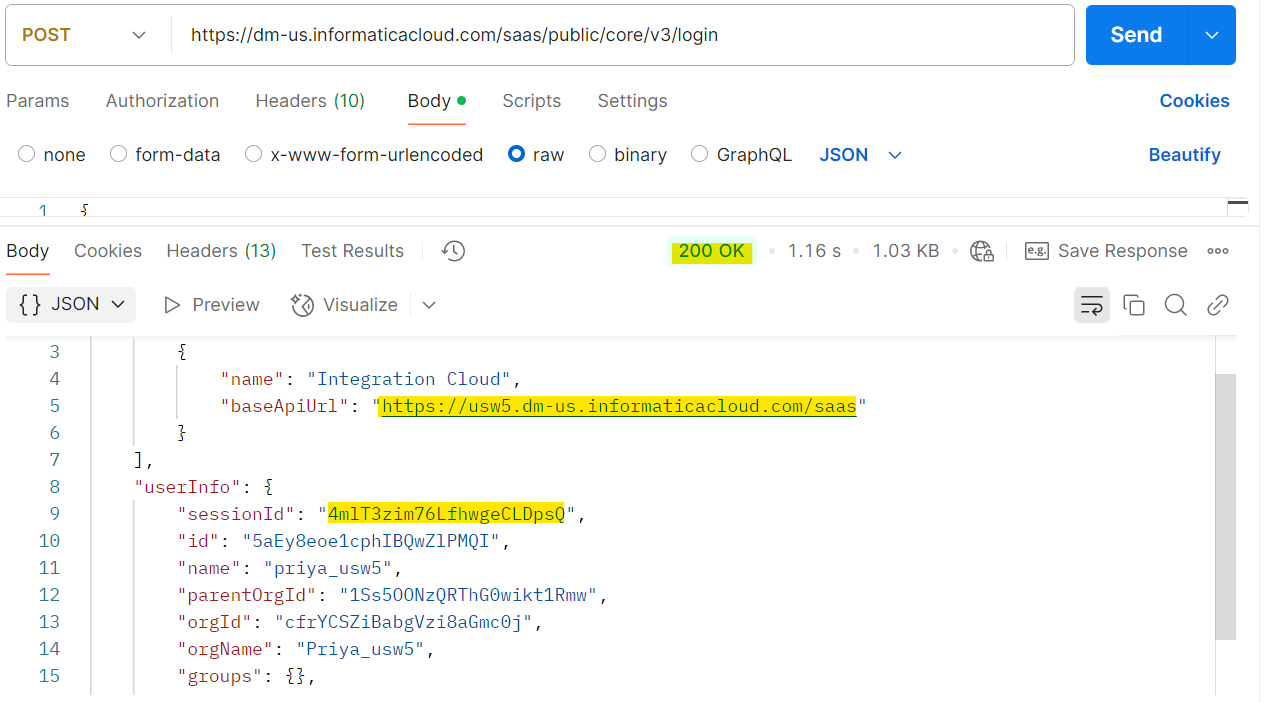Open the request Headers (10) tab
1275x703 pixels.
310,101
